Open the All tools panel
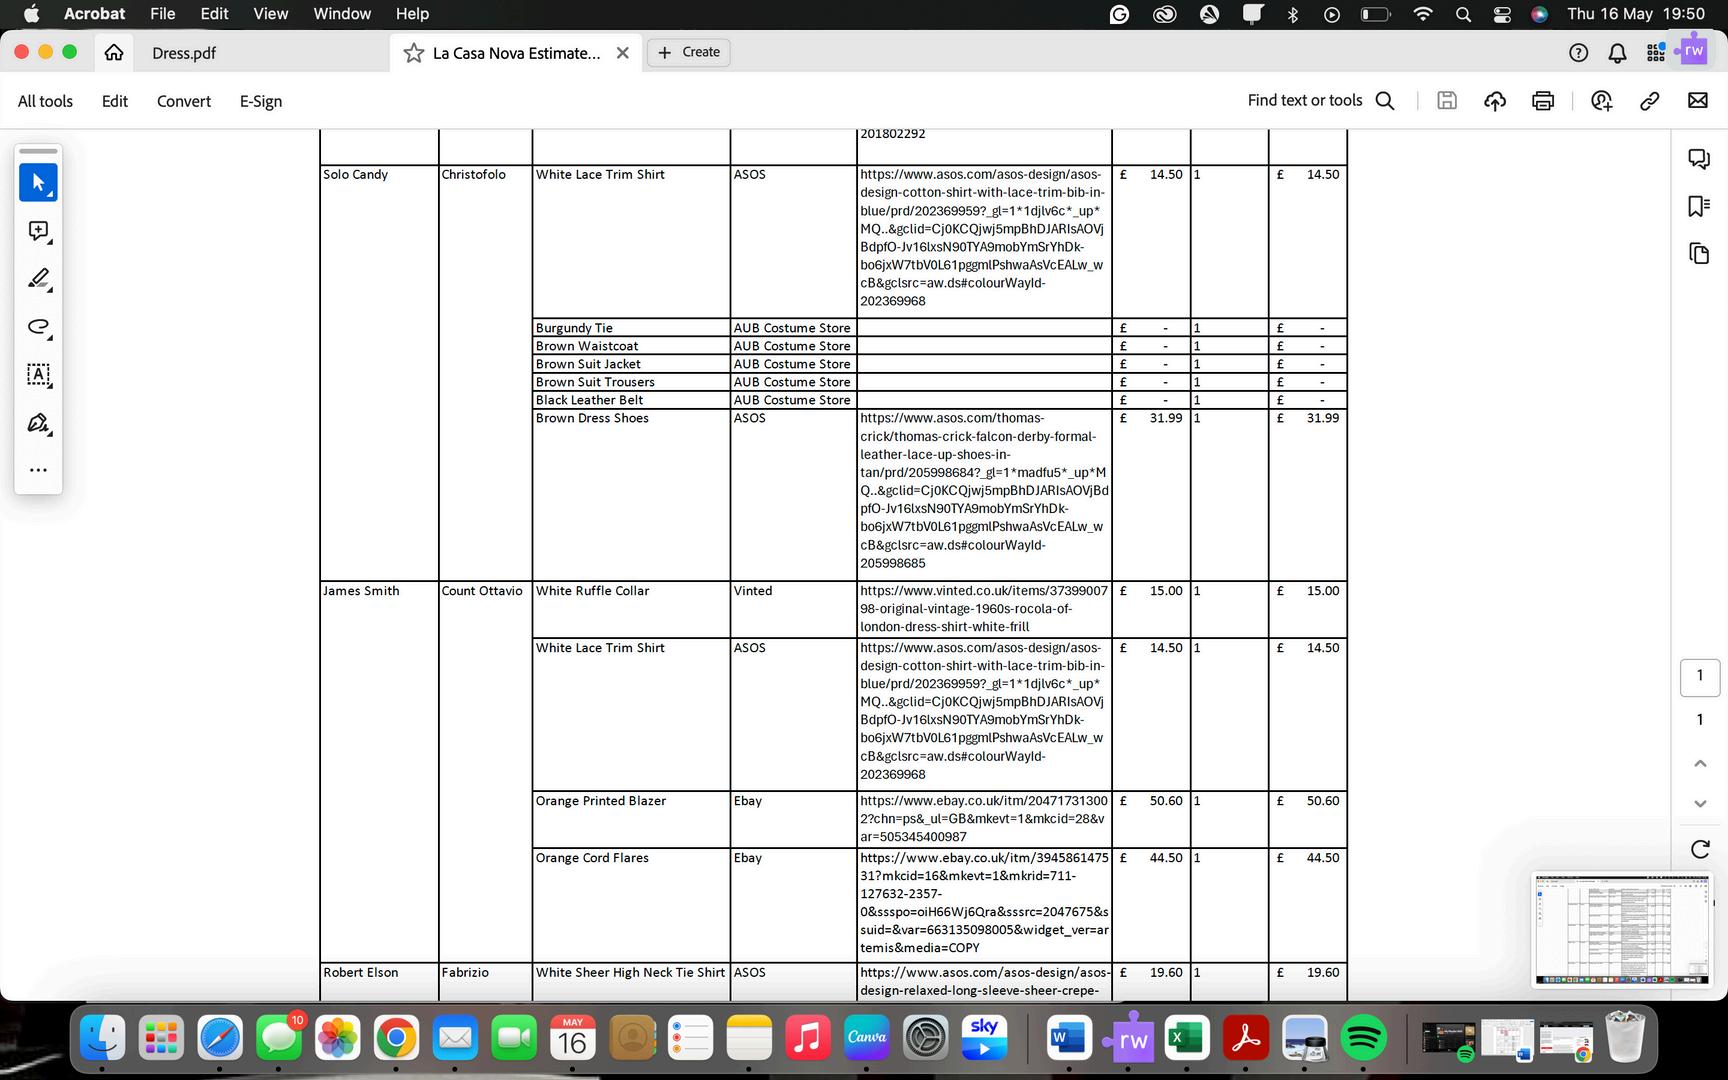 45,101
